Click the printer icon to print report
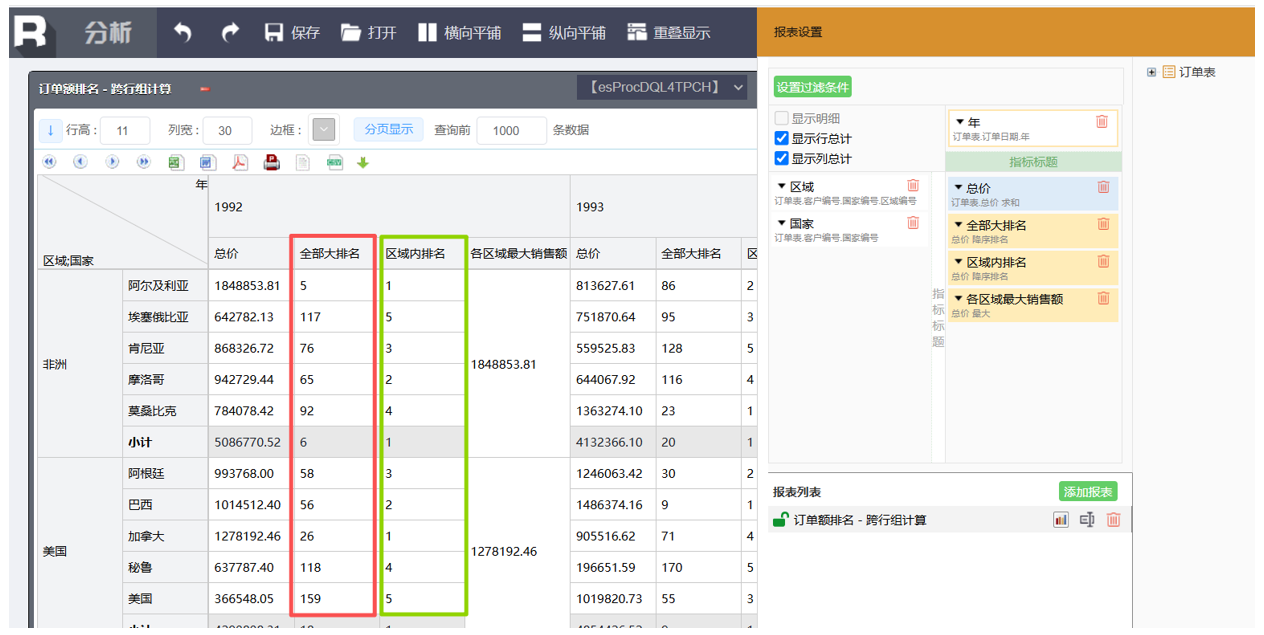 click(271, 162)
